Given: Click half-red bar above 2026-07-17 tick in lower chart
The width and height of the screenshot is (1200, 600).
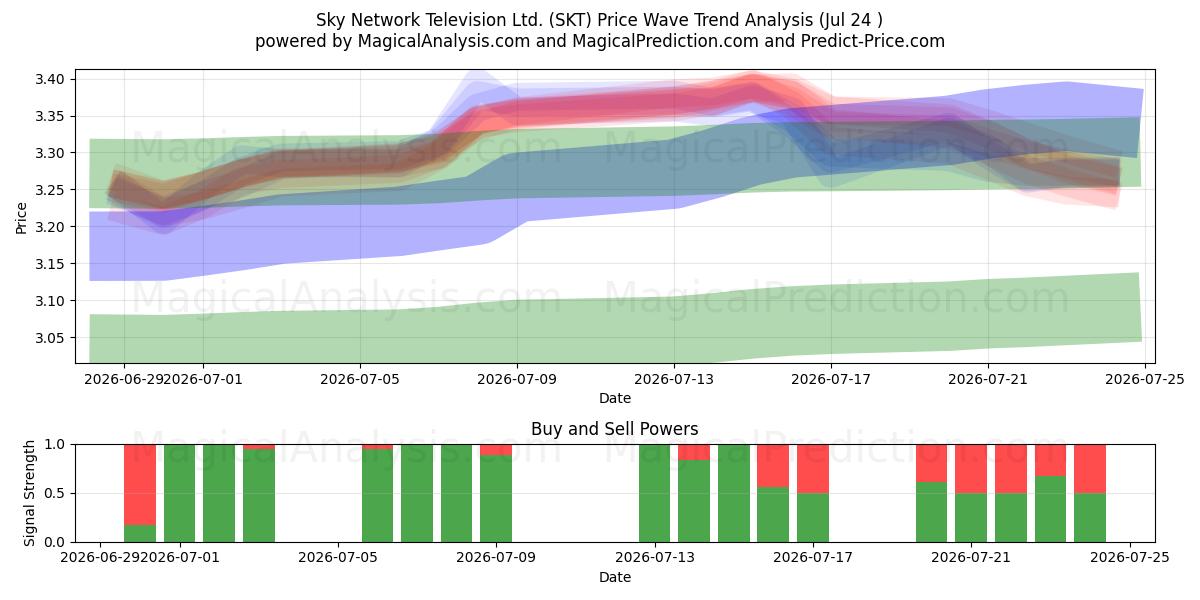Looking at the screenshot, I should pyautogui.click(x=813, y=493).
